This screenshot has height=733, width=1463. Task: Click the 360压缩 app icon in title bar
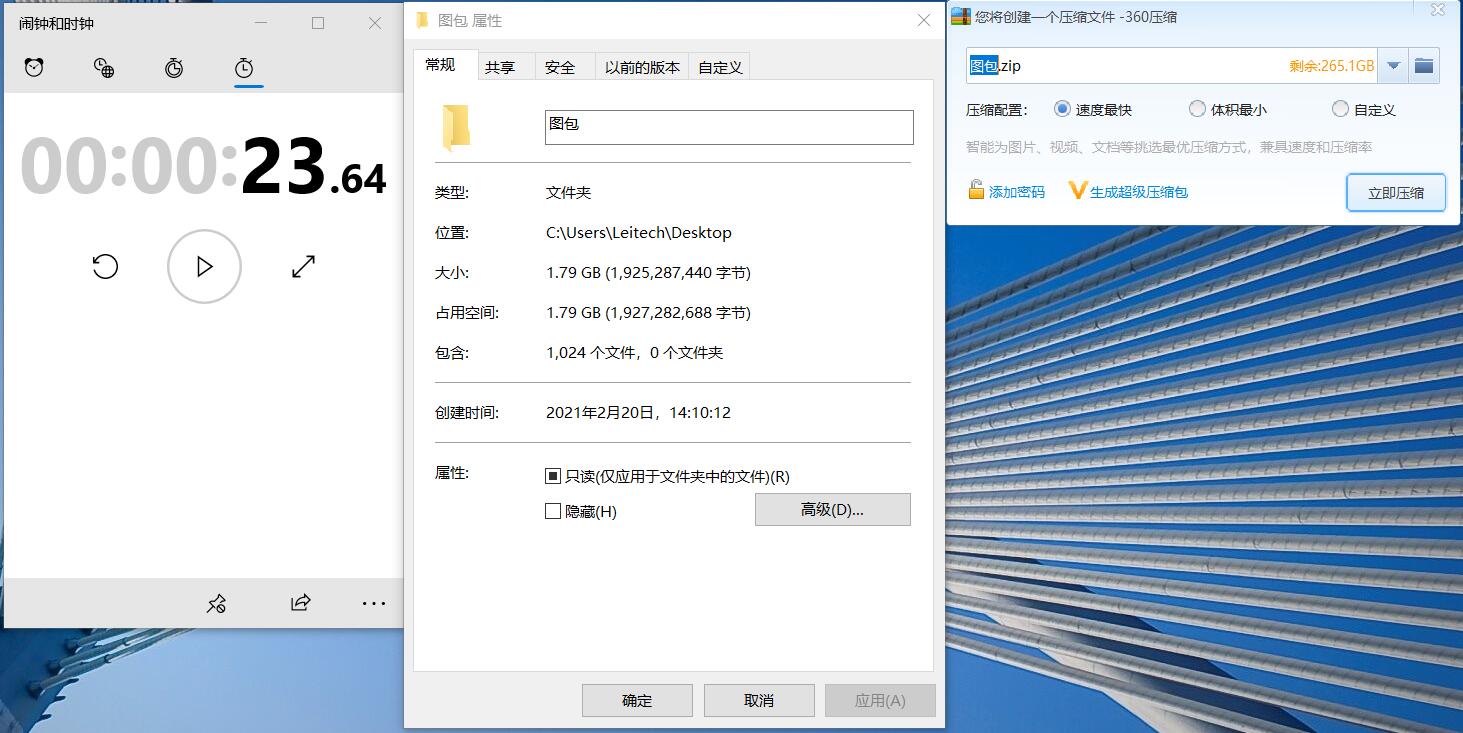click(960, 16)
